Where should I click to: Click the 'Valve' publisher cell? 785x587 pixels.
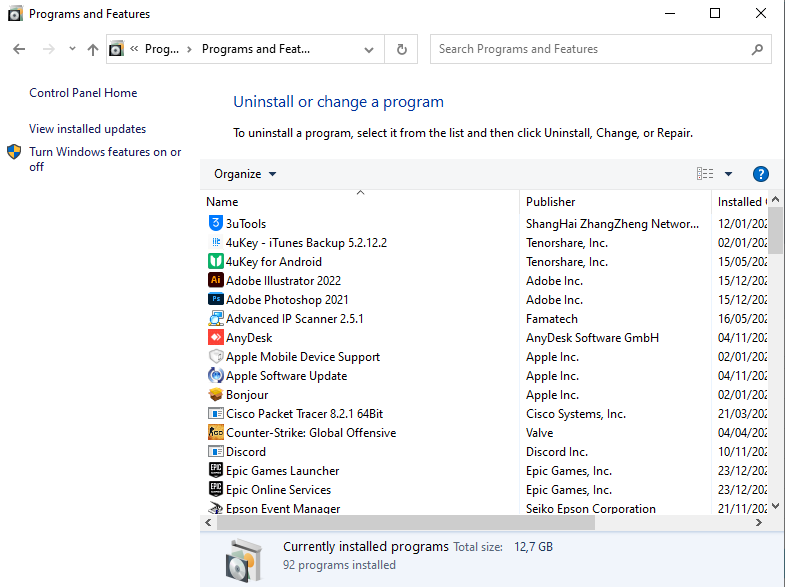pos(539,433)
